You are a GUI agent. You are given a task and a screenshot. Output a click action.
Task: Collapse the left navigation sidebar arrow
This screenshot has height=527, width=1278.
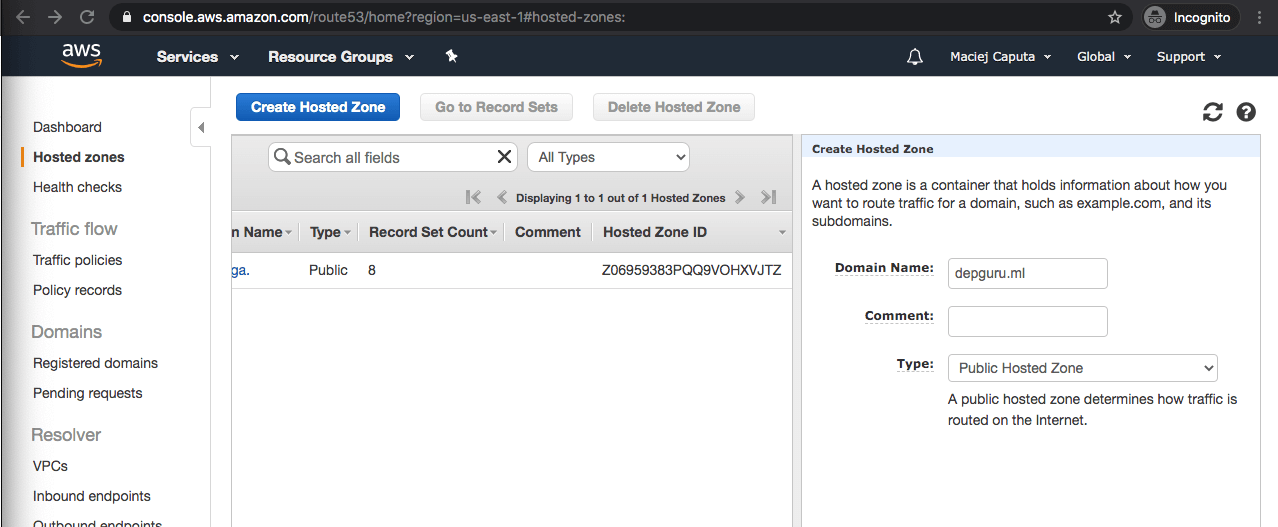tap(200, 128)
